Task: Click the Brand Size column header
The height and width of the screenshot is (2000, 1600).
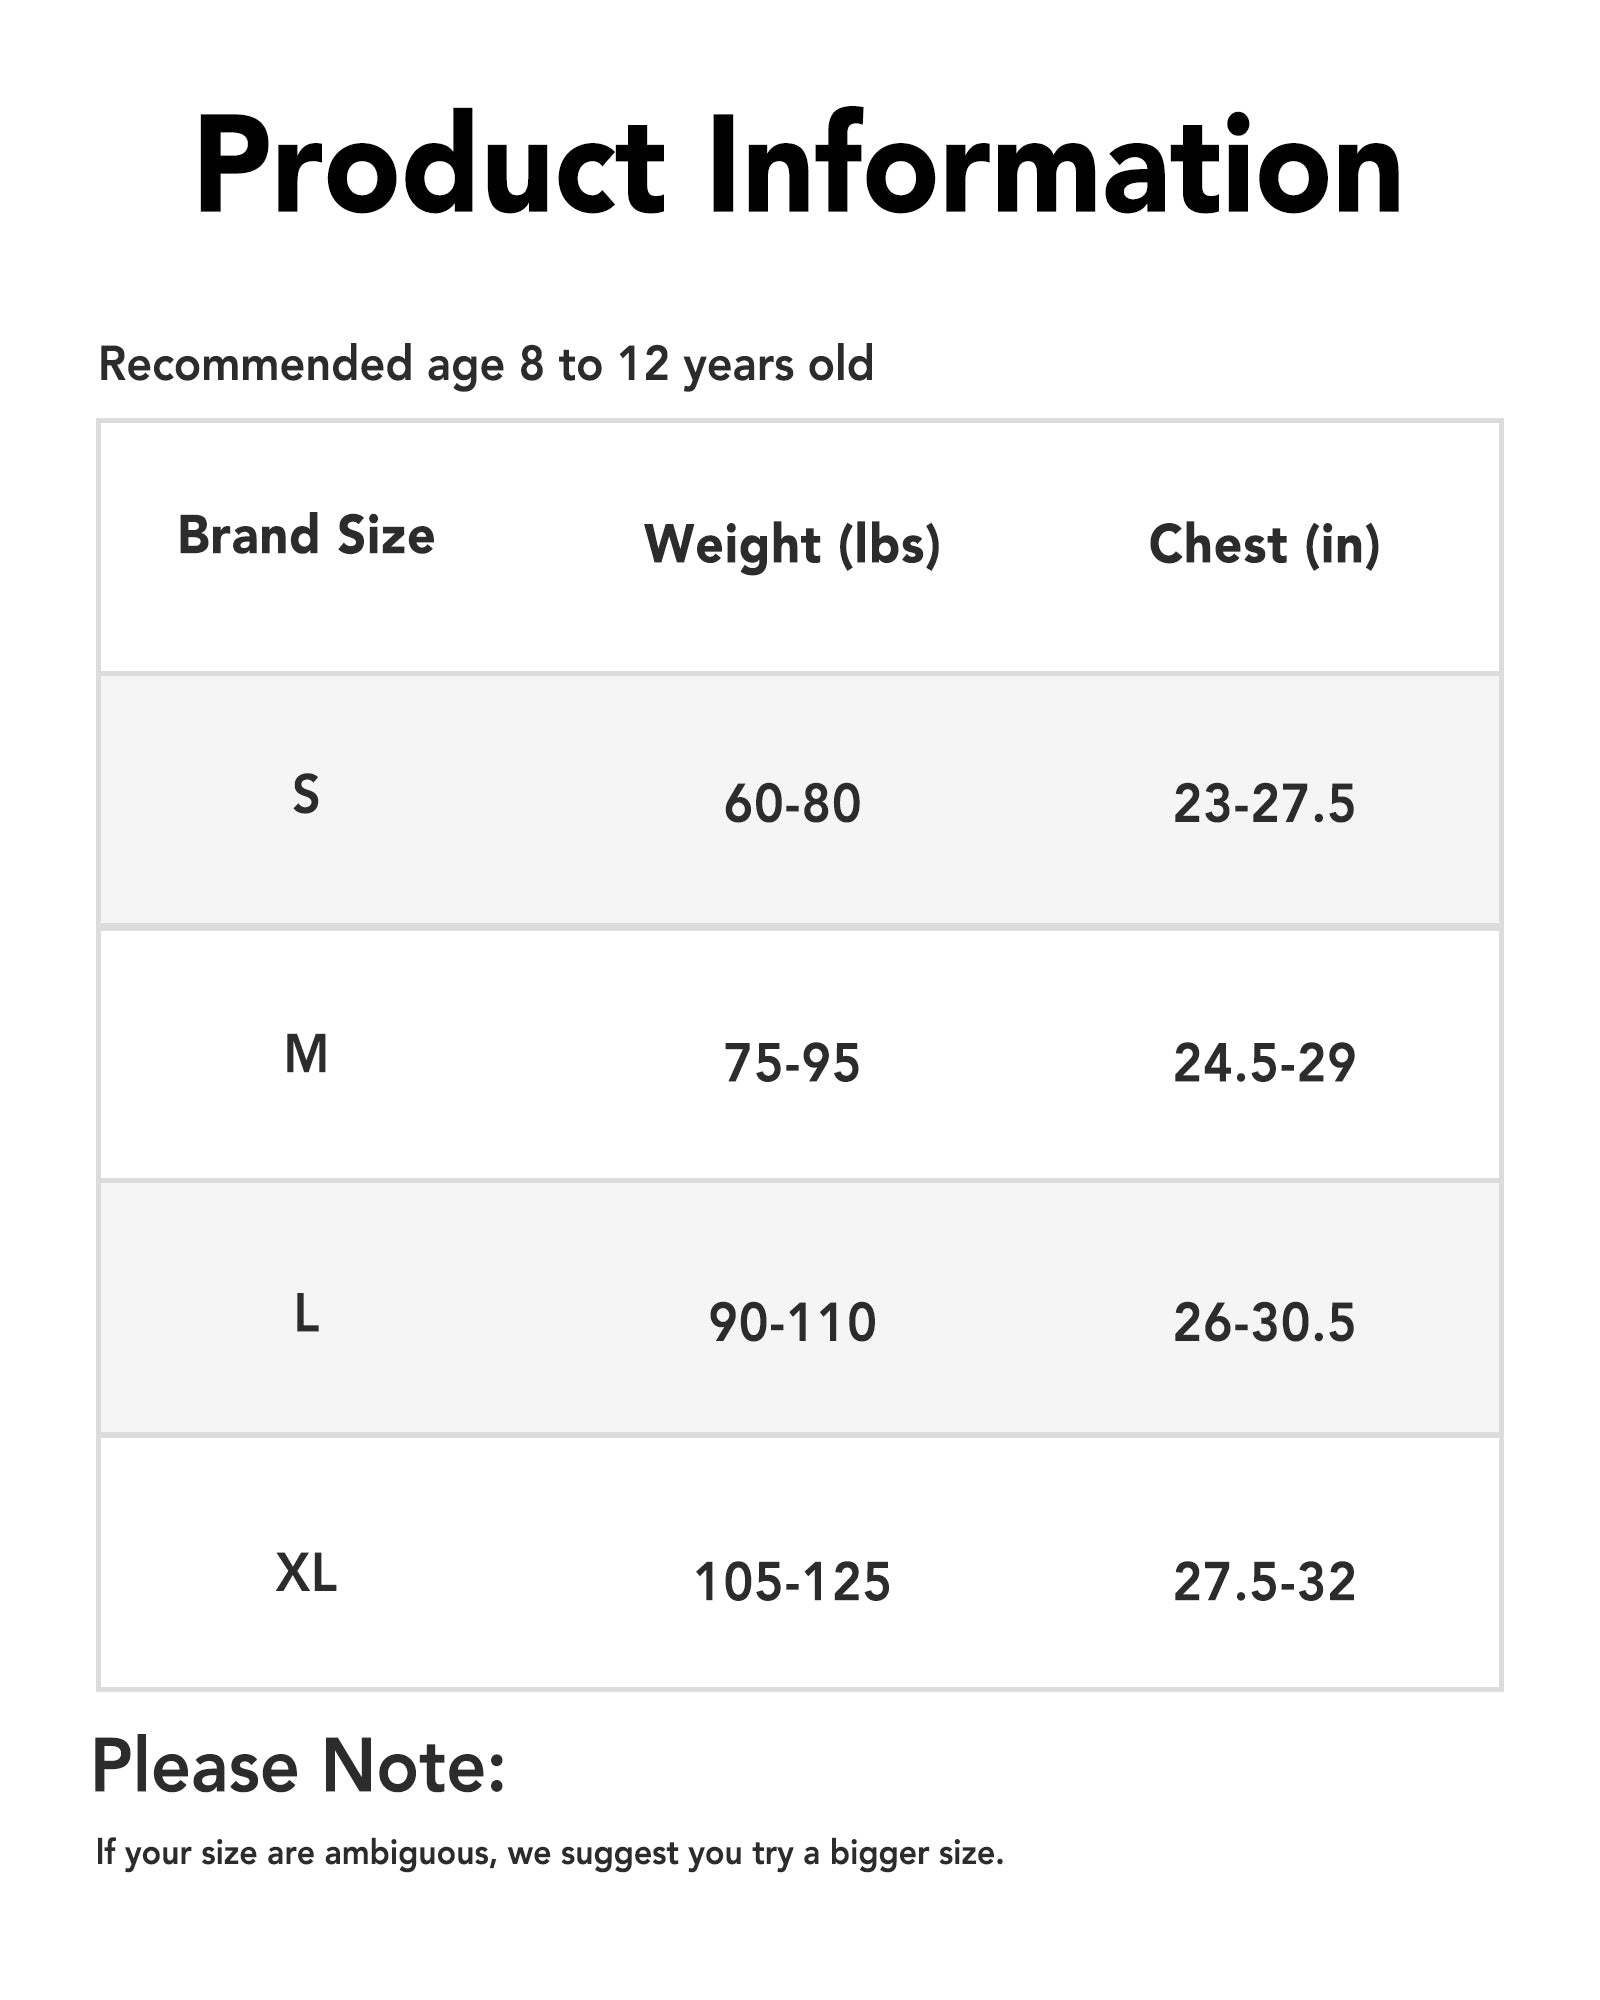Action: click(x=306, y=536)
